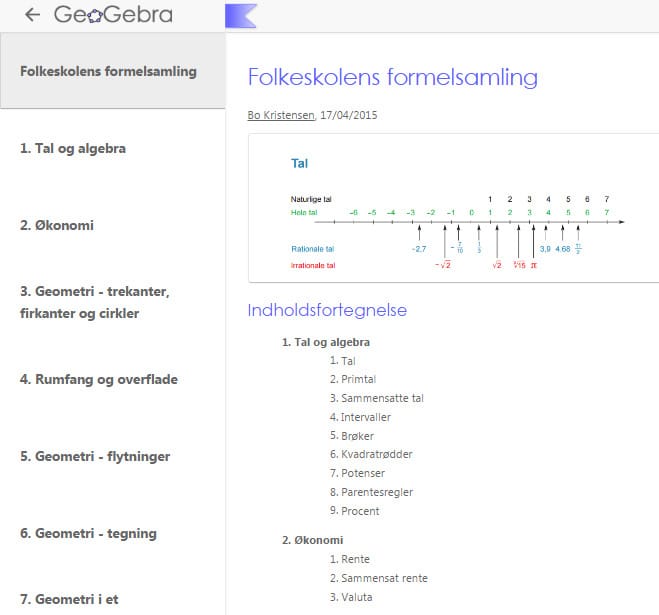659x615 pixels.
Task: Select Potenser in the contents list
Action: coord(358,473)
